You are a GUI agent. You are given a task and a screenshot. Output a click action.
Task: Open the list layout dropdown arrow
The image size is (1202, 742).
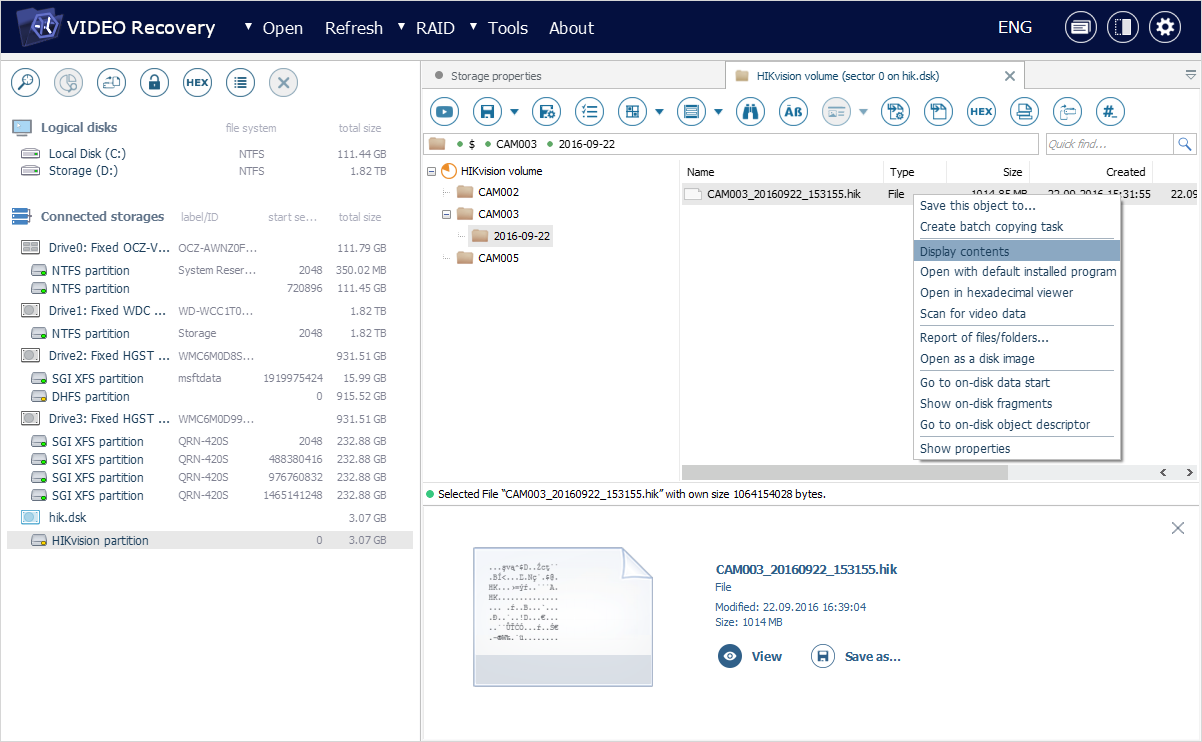point(718,111)
